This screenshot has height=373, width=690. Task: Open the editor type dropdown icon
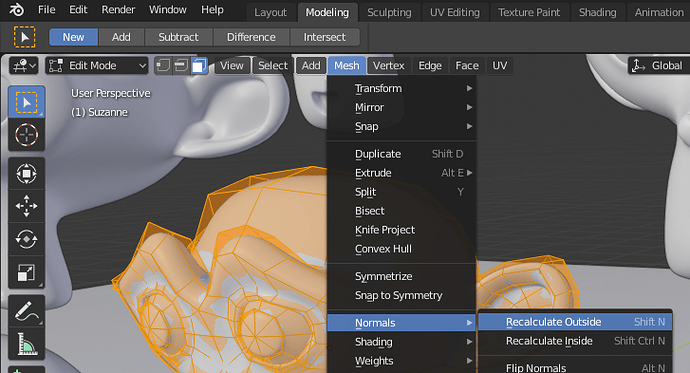24,66
